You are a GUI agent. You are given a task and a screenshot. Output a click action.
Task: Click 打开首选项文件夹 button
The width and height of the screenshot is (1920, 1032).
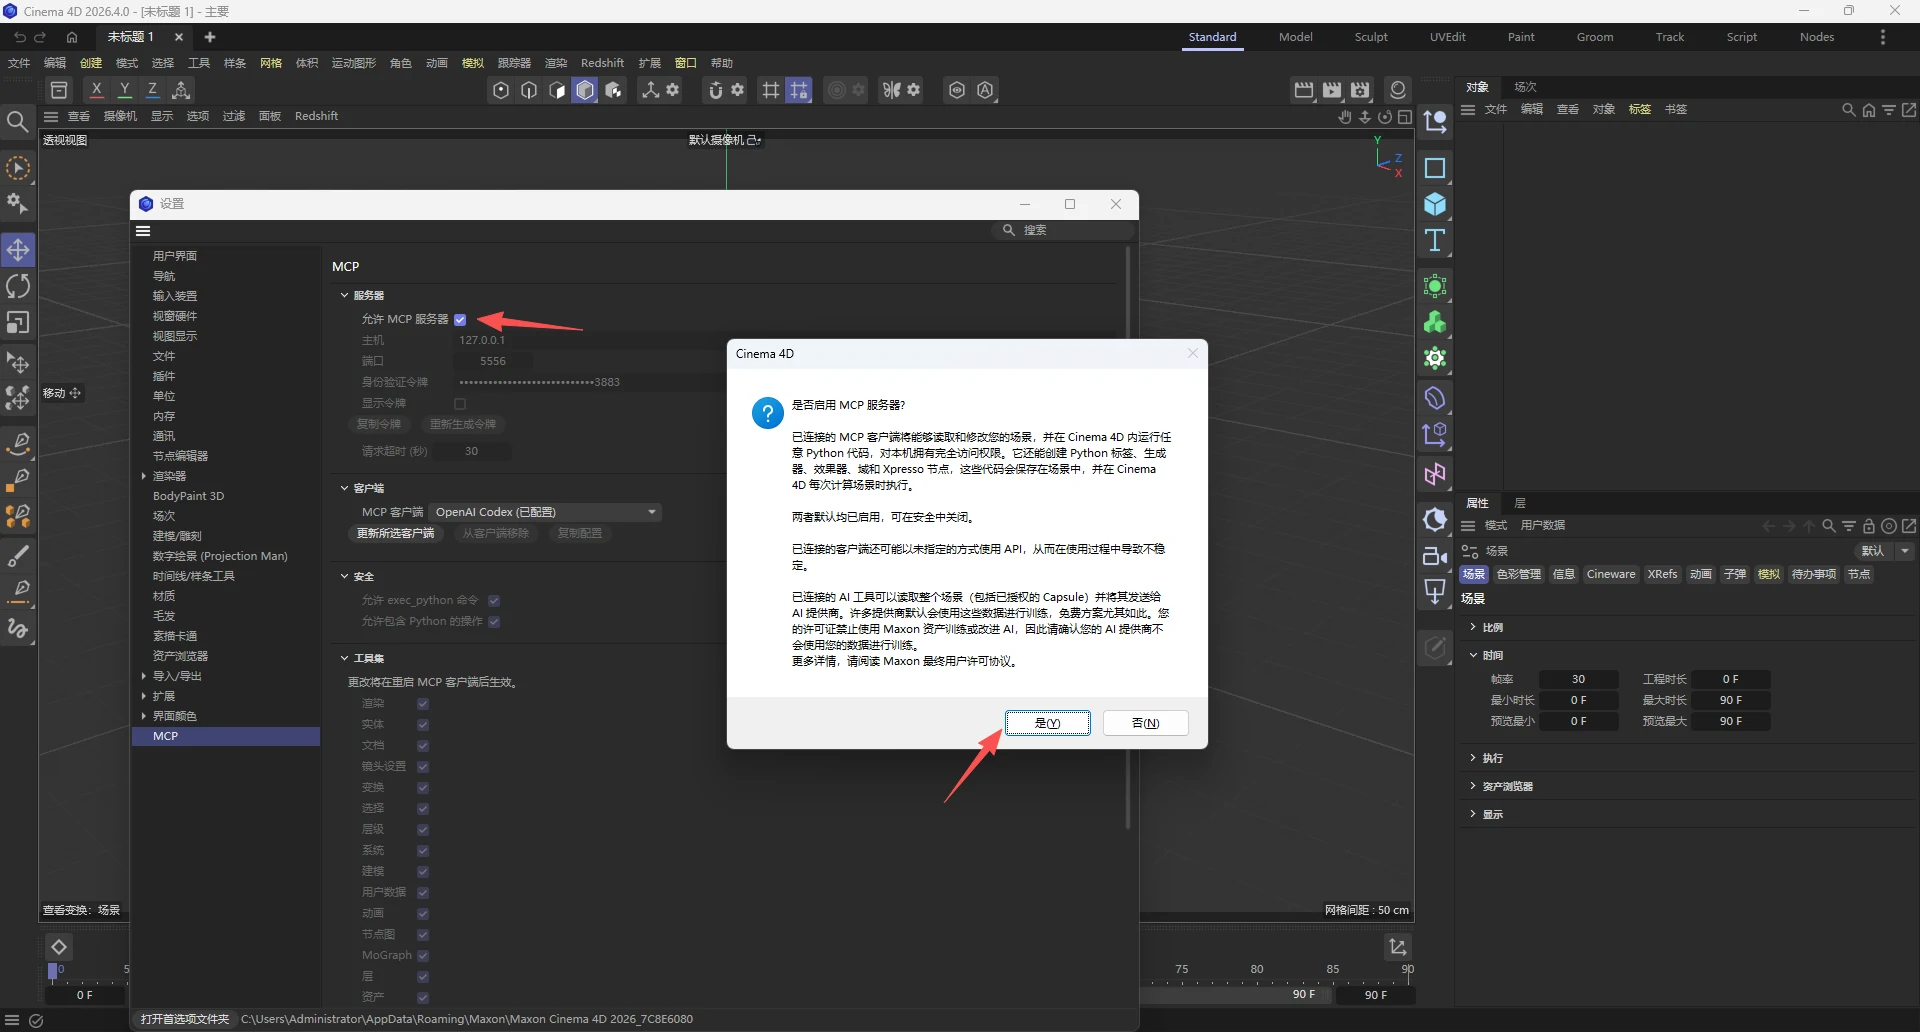pos(185,1019)
